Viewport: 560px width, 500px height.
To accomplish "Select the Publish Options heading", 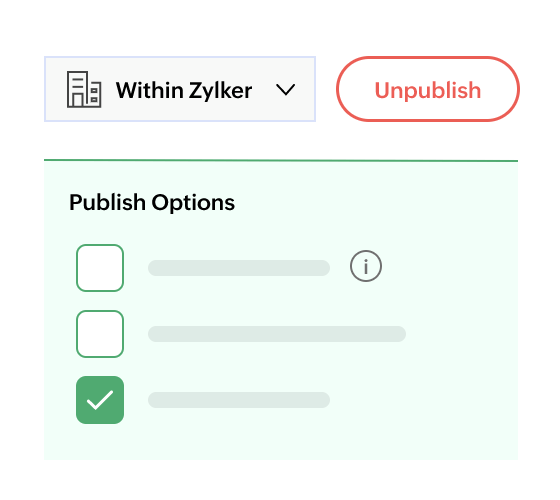I will 152,202.
